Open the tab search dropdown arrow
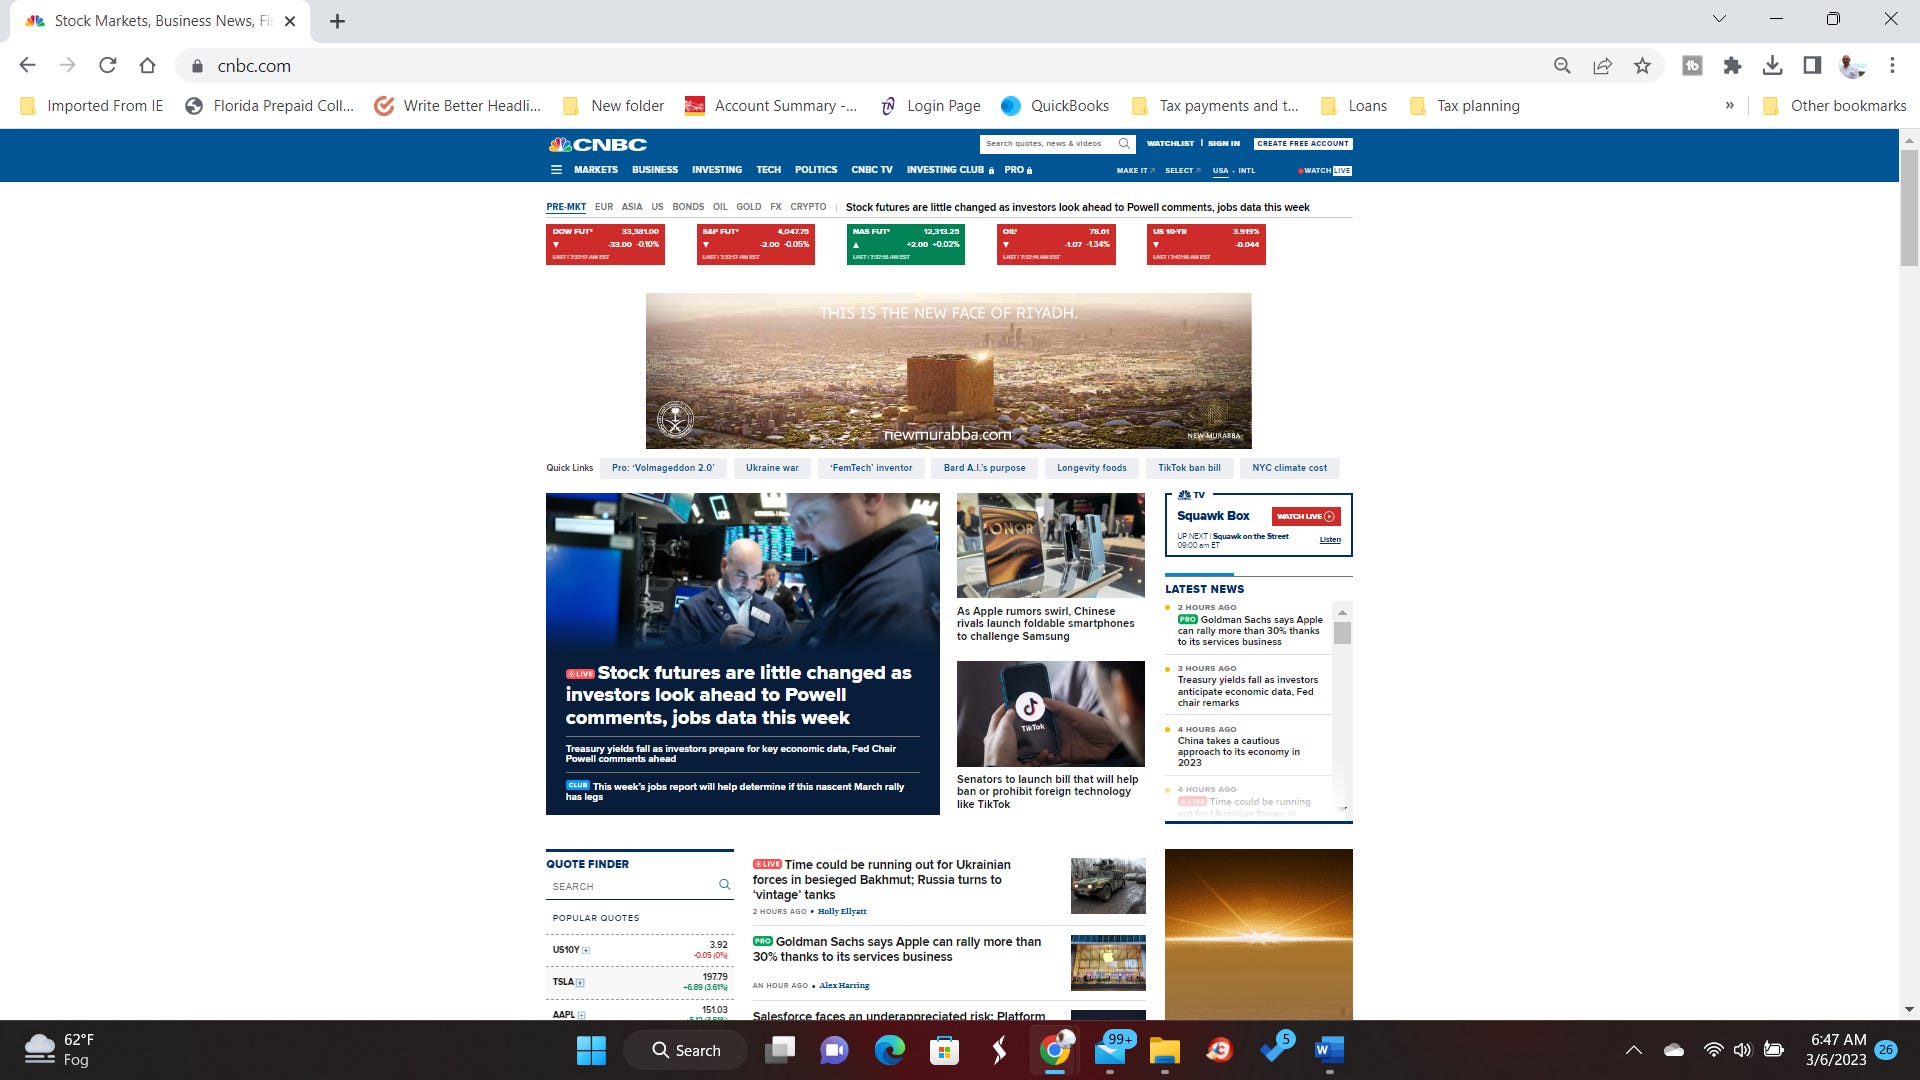 point(1719,19)
